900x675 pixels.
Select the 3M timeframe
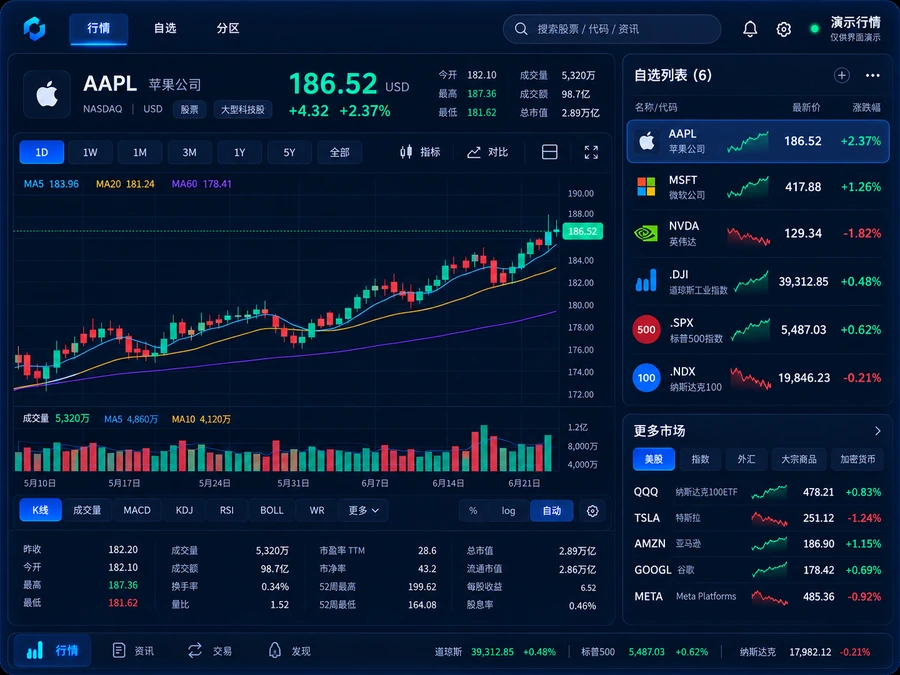(x=189, y=152)
